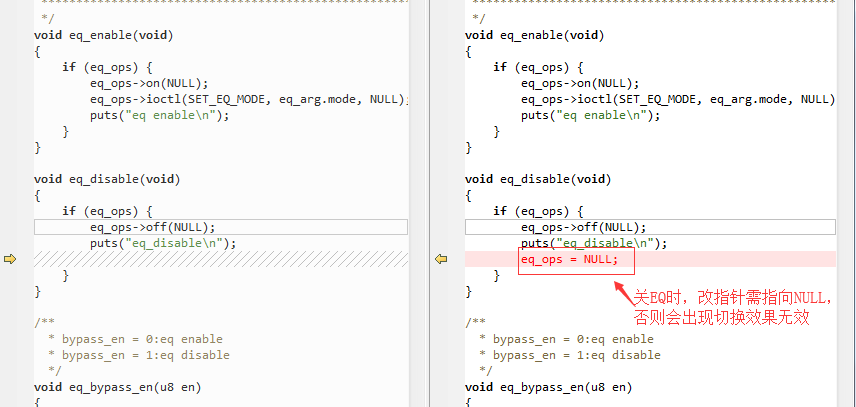
Task: Click puts("eq enable\n") line in right pane
Action: coord(591,116)
